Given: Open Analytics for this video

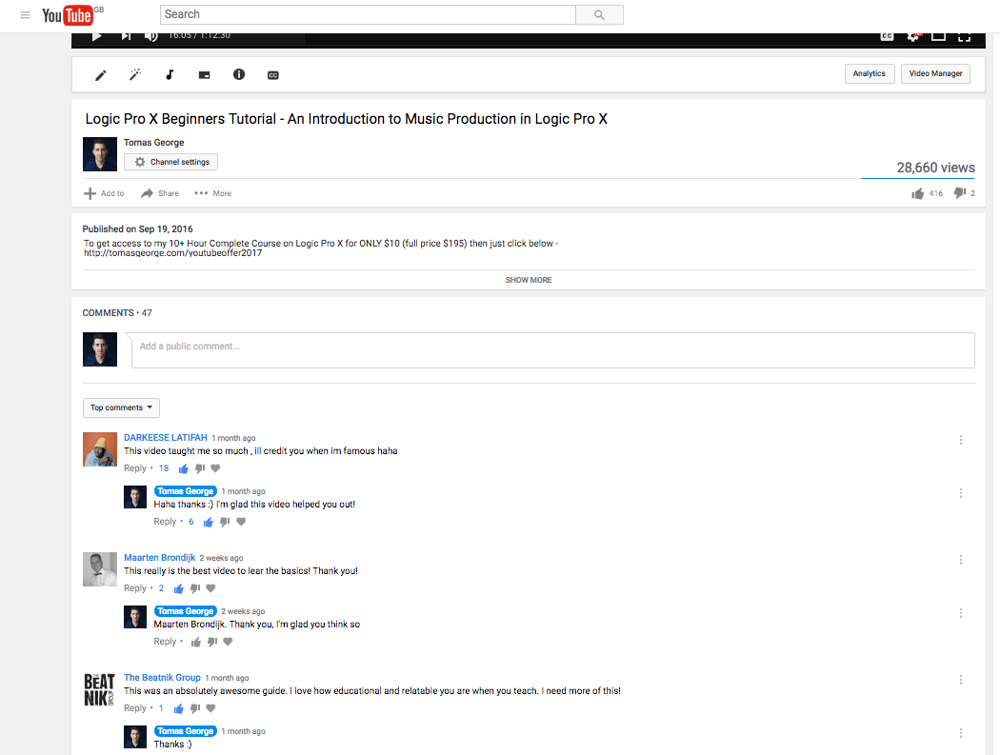Looking at the screenshot, I should coord(869,73).
